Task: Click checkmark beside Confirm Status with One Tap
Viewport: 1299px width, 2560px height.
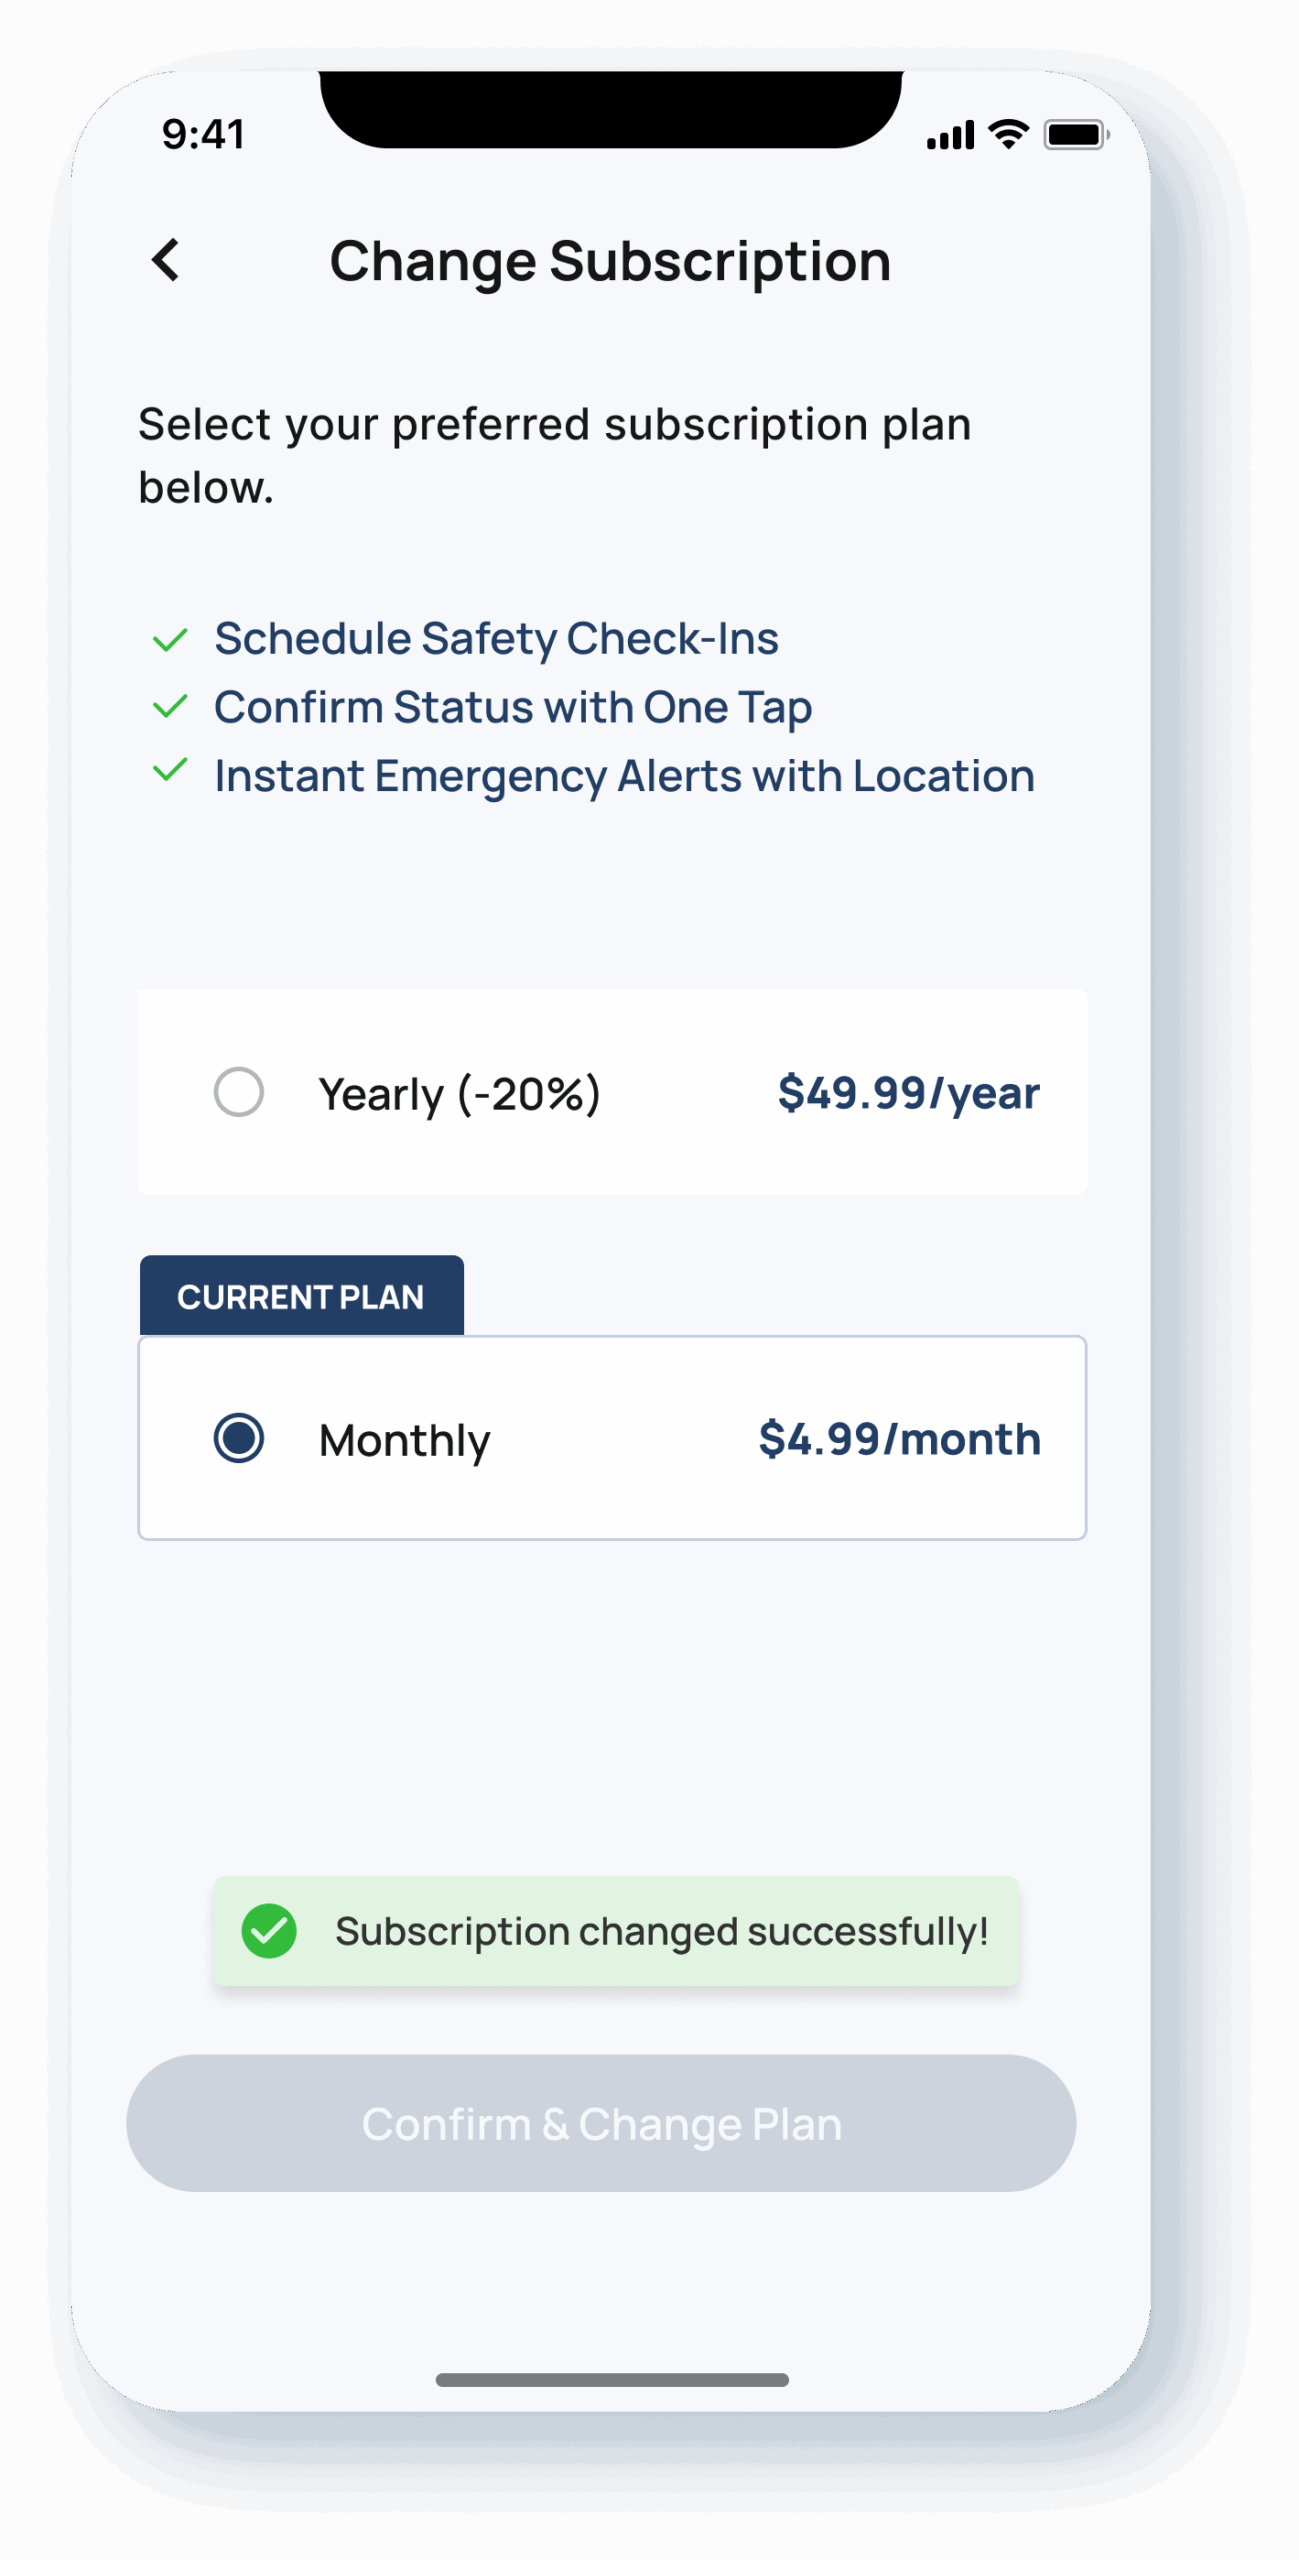Action: coord(170,707)
